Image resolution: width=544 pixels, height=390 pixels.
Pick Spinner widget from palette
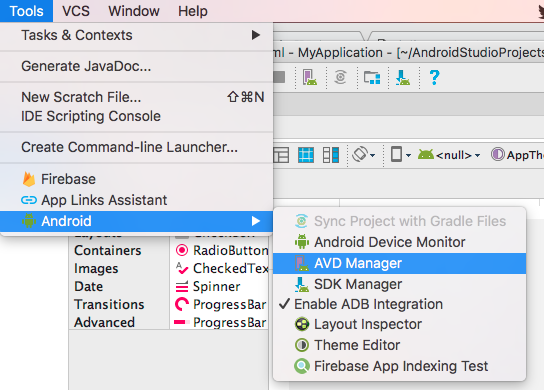pyautogui.click(x=207, y=287)
